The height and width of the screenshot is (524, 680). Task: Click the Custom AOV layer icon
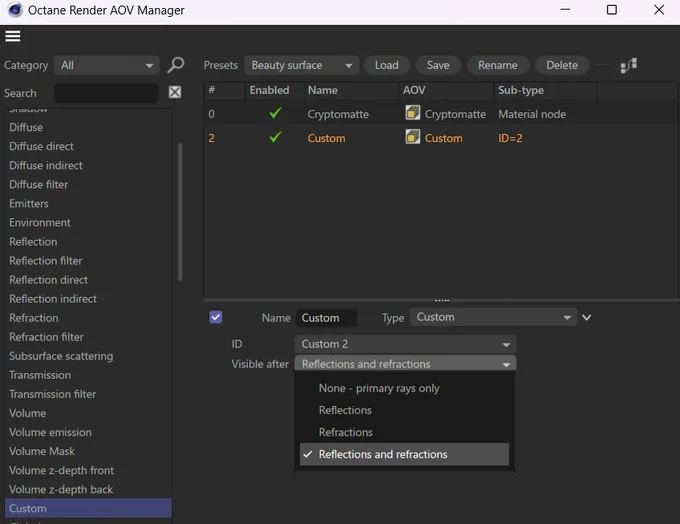tap(412, 137)
